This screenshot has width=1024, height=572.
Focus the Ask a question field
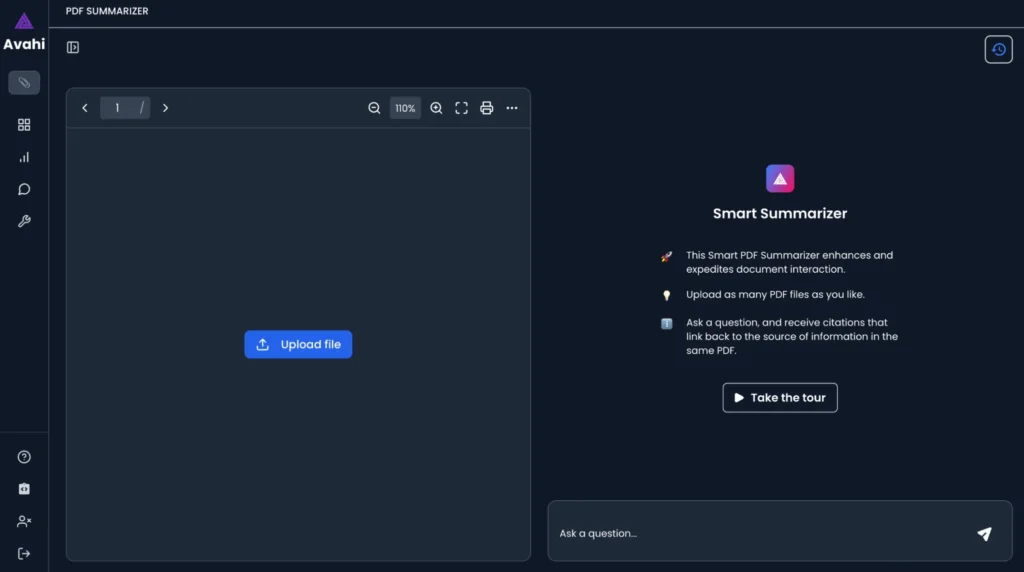tap(761, 533)
